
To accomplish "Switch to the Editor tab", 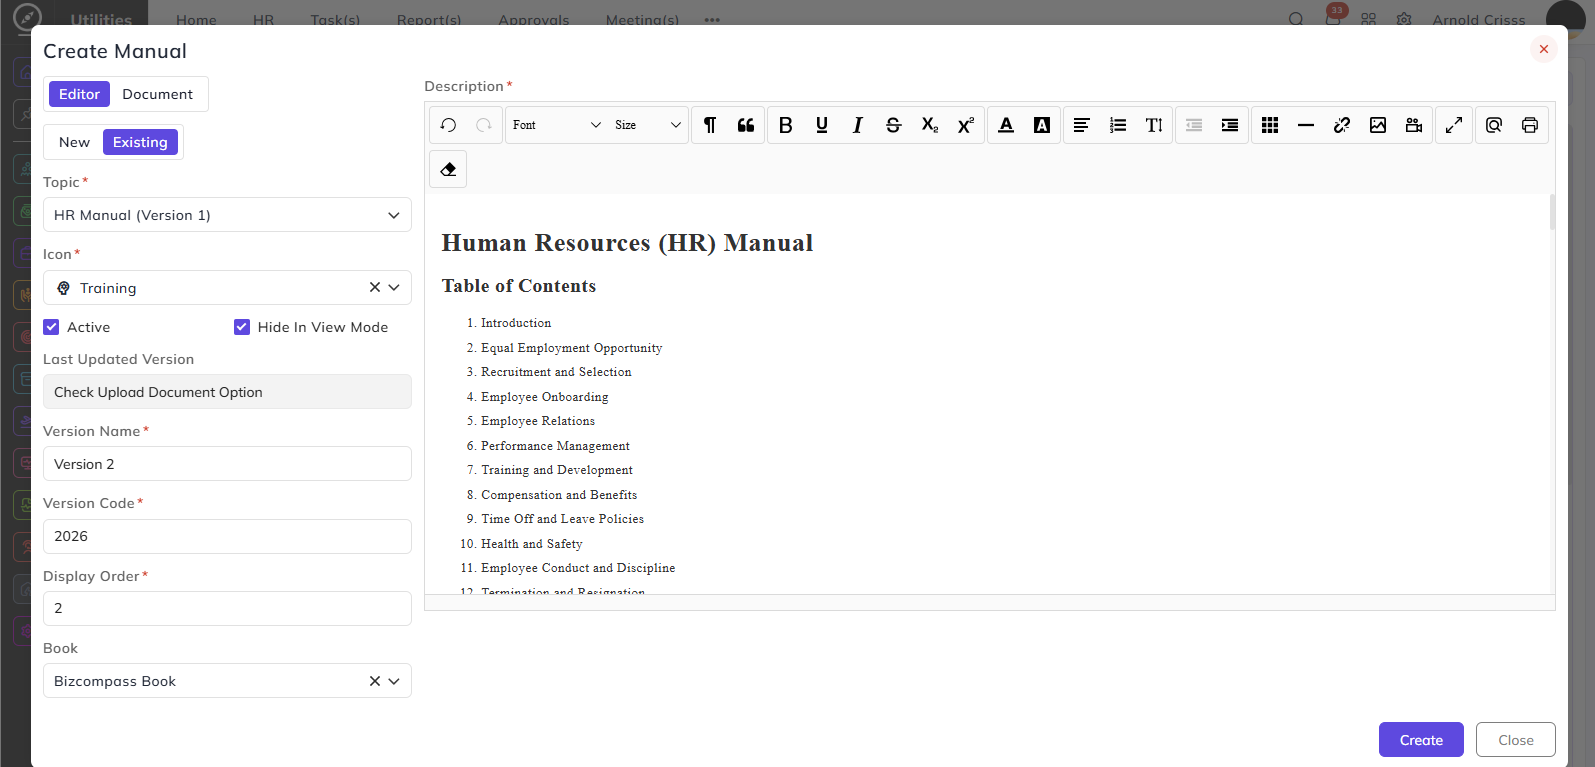I will pos(79,94).
